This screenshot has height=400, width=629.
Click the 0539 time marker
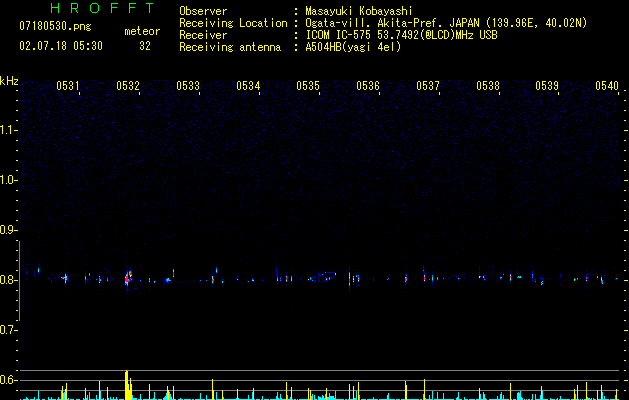pos(547,86)
